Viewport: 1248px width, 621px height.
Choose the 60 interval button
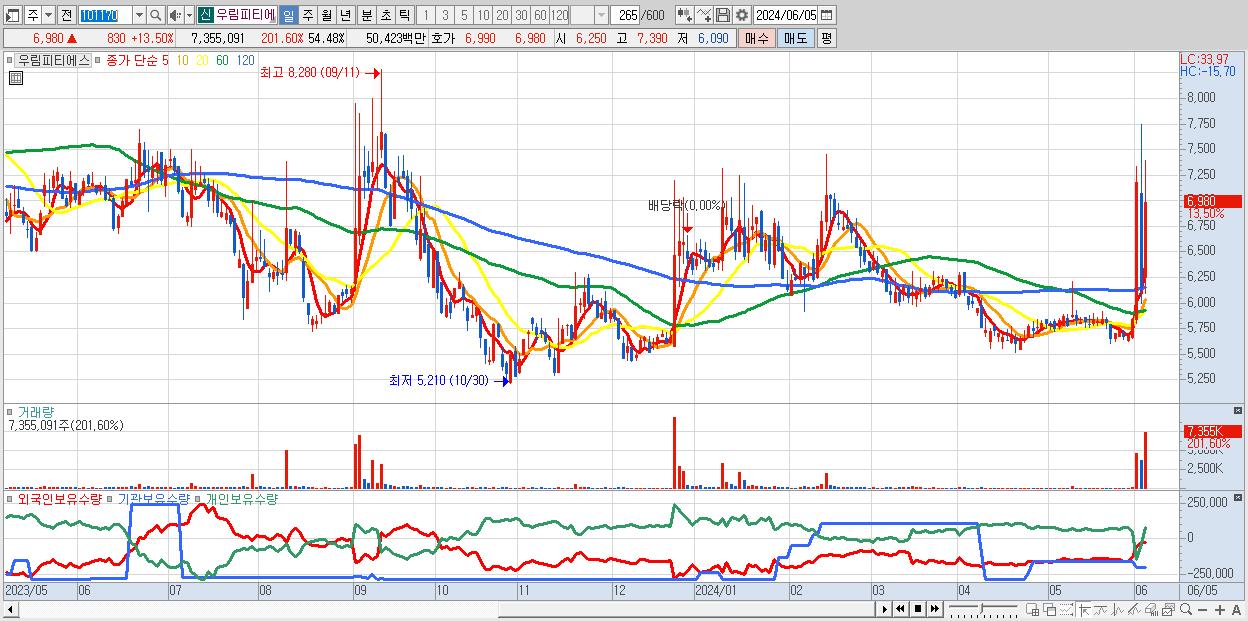tap(540, 16)
